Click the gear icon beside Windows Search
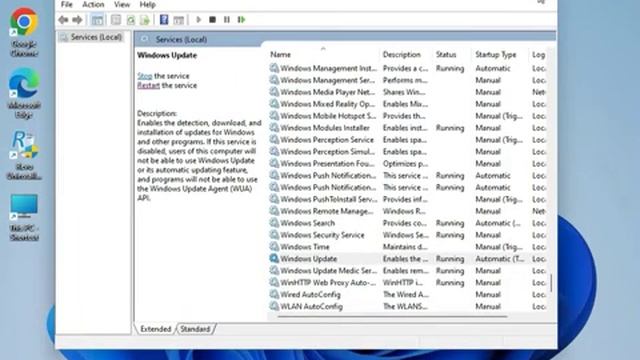640x360 pixels. coord(274,223)
